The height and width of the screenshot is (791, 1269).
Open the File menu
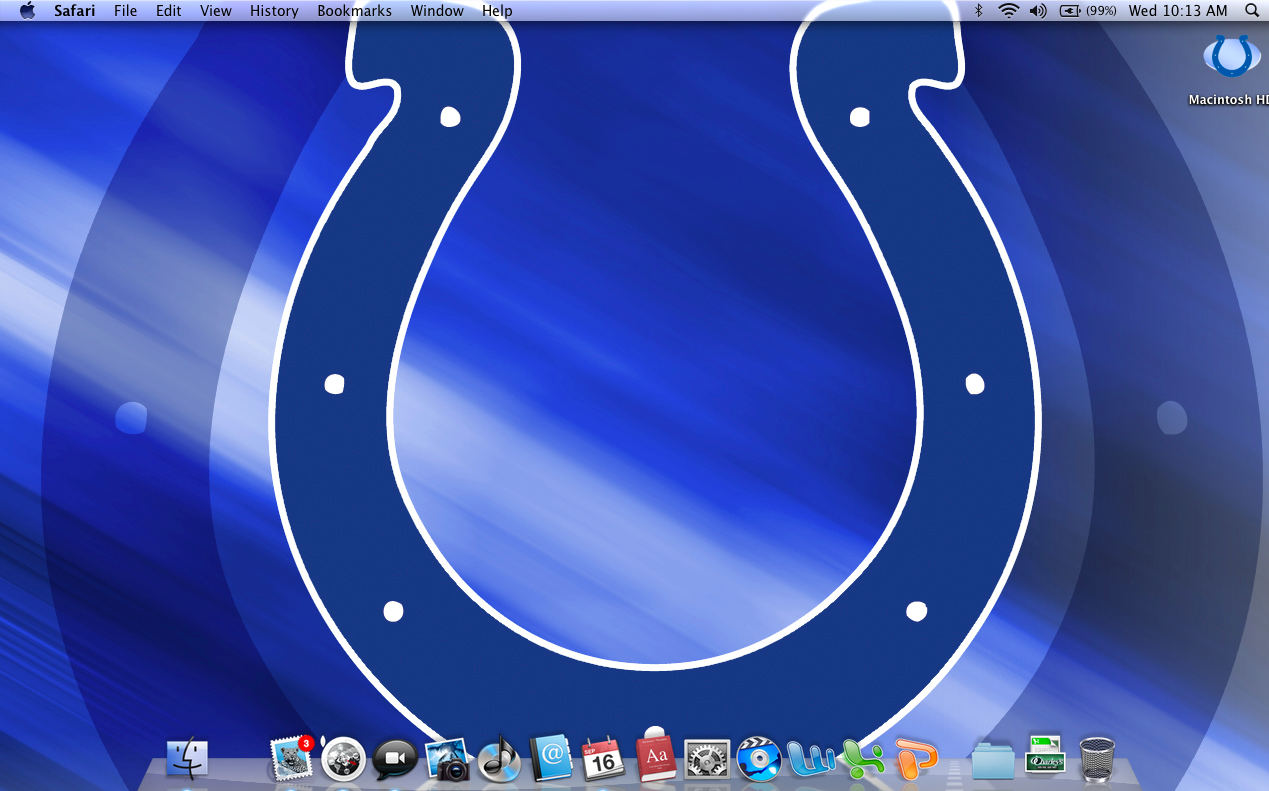click(125, 11)
